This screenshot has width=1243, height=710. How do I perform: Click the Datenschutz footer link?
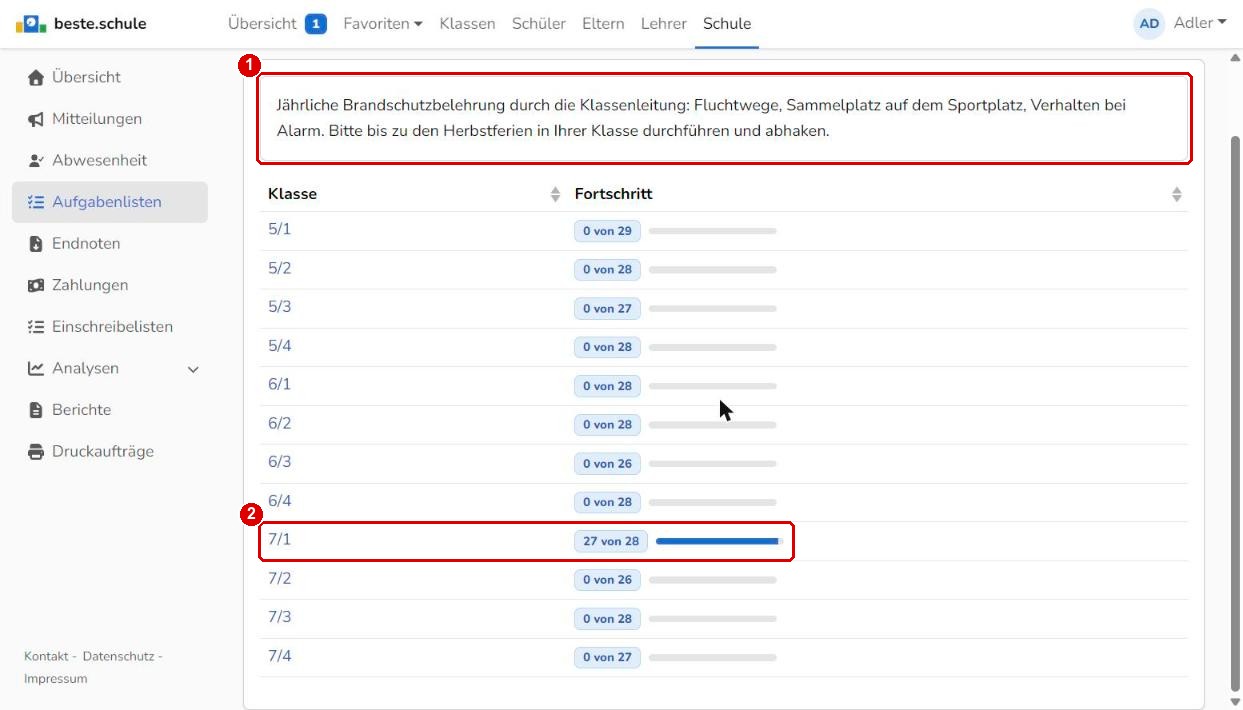point(118,656)
